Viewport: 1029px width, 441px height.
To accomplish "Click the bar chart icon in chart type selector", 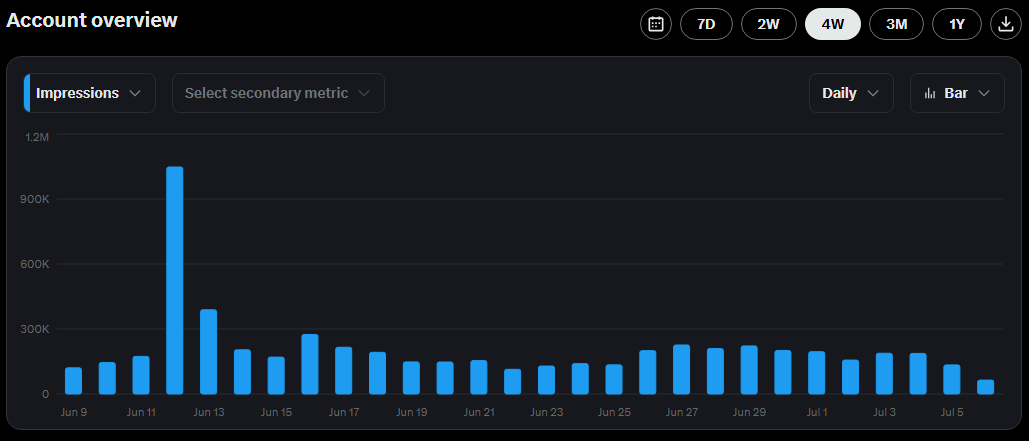I will pos(930,93).
